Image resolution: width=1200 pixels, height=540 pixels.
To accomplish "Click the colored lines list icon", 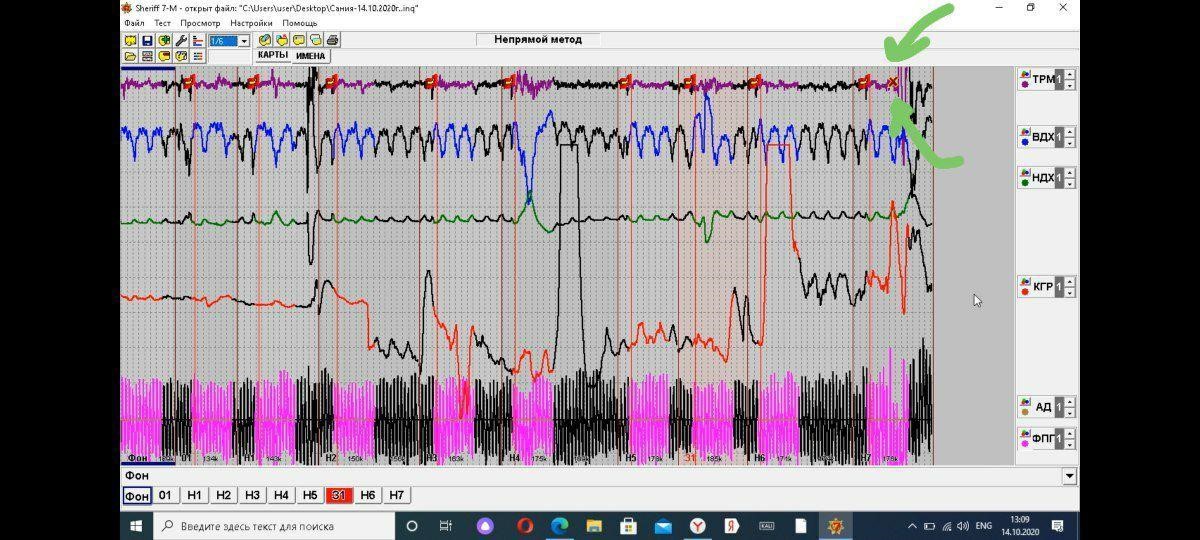I will tap(198, 56).
